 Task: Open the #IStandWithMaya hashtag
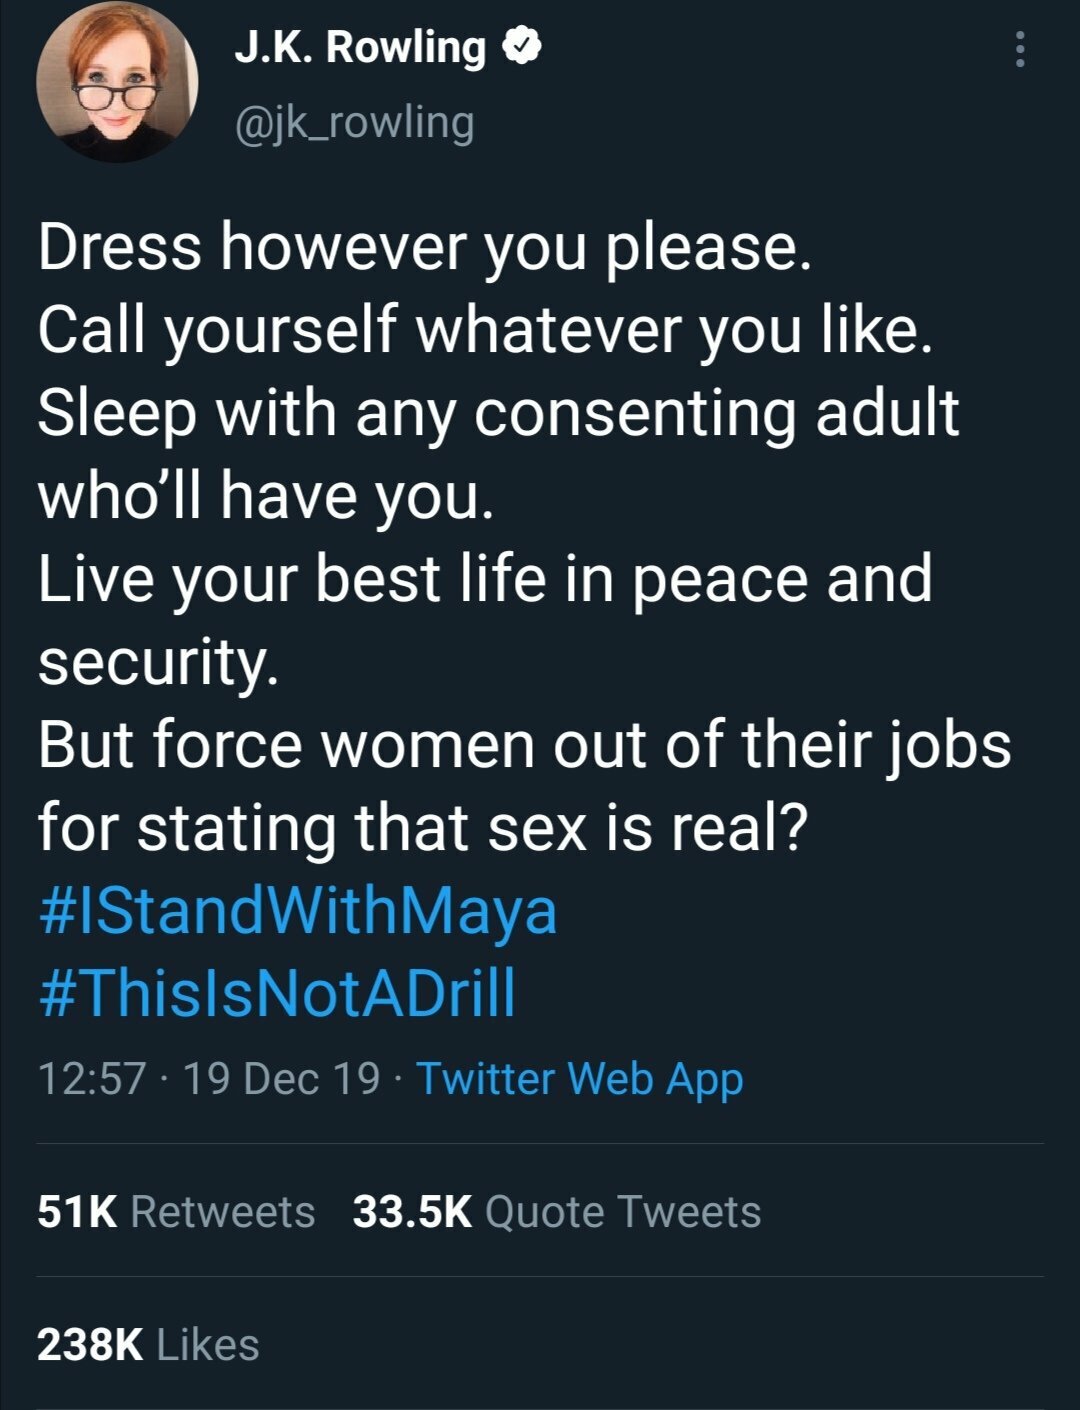pyautogui.click(x=297, y=911)
